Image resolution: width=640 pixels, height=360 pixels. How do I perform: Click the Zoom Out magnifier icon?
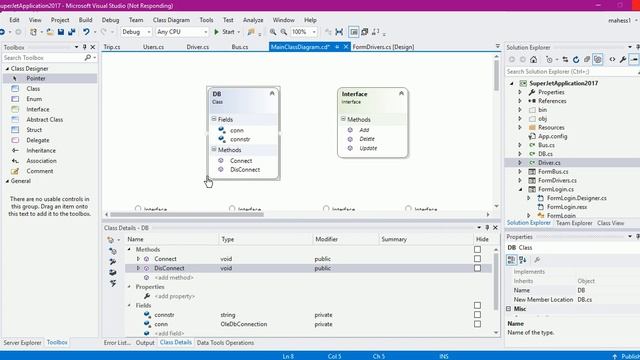click(x=284, y=32)
